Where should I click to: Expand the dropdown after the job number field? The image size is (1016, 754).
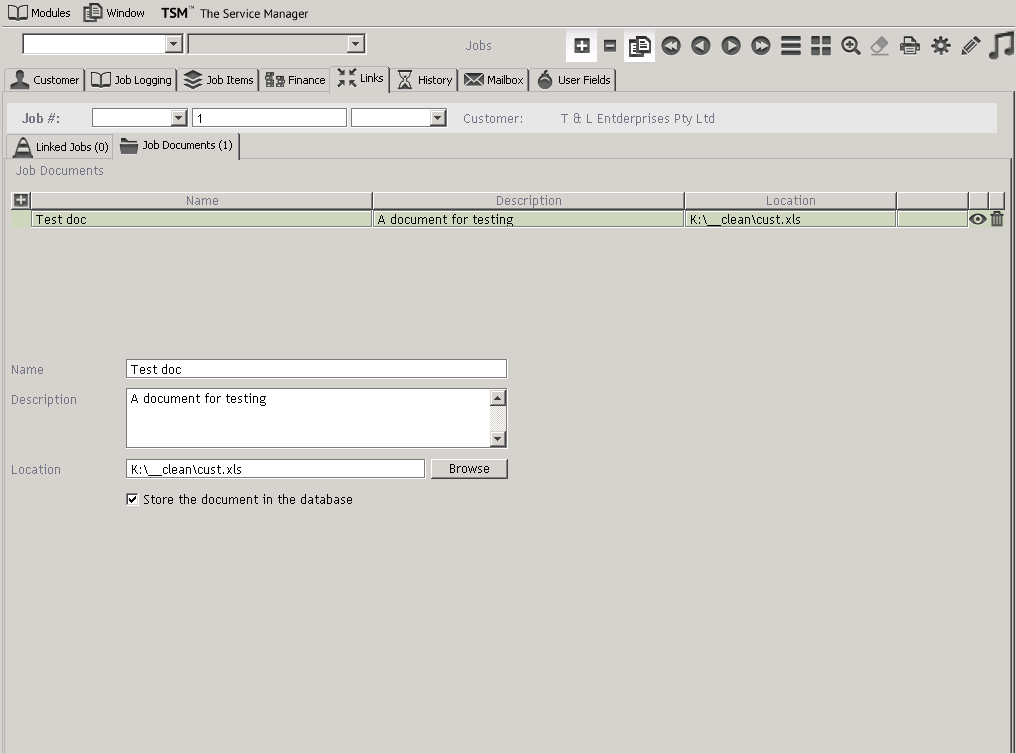437,118
